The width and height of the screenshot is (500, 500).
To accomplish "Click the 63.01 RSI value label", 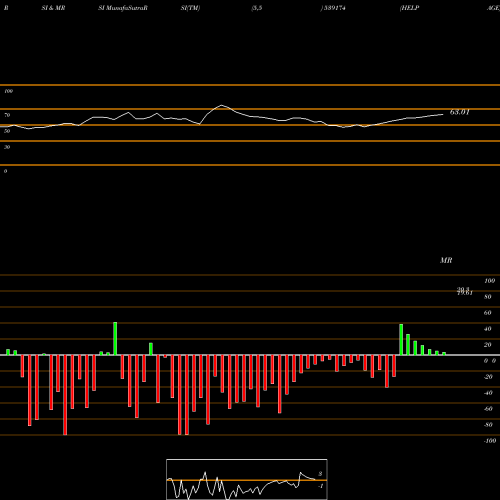I will pyautogui.click(x=460, y=112).
